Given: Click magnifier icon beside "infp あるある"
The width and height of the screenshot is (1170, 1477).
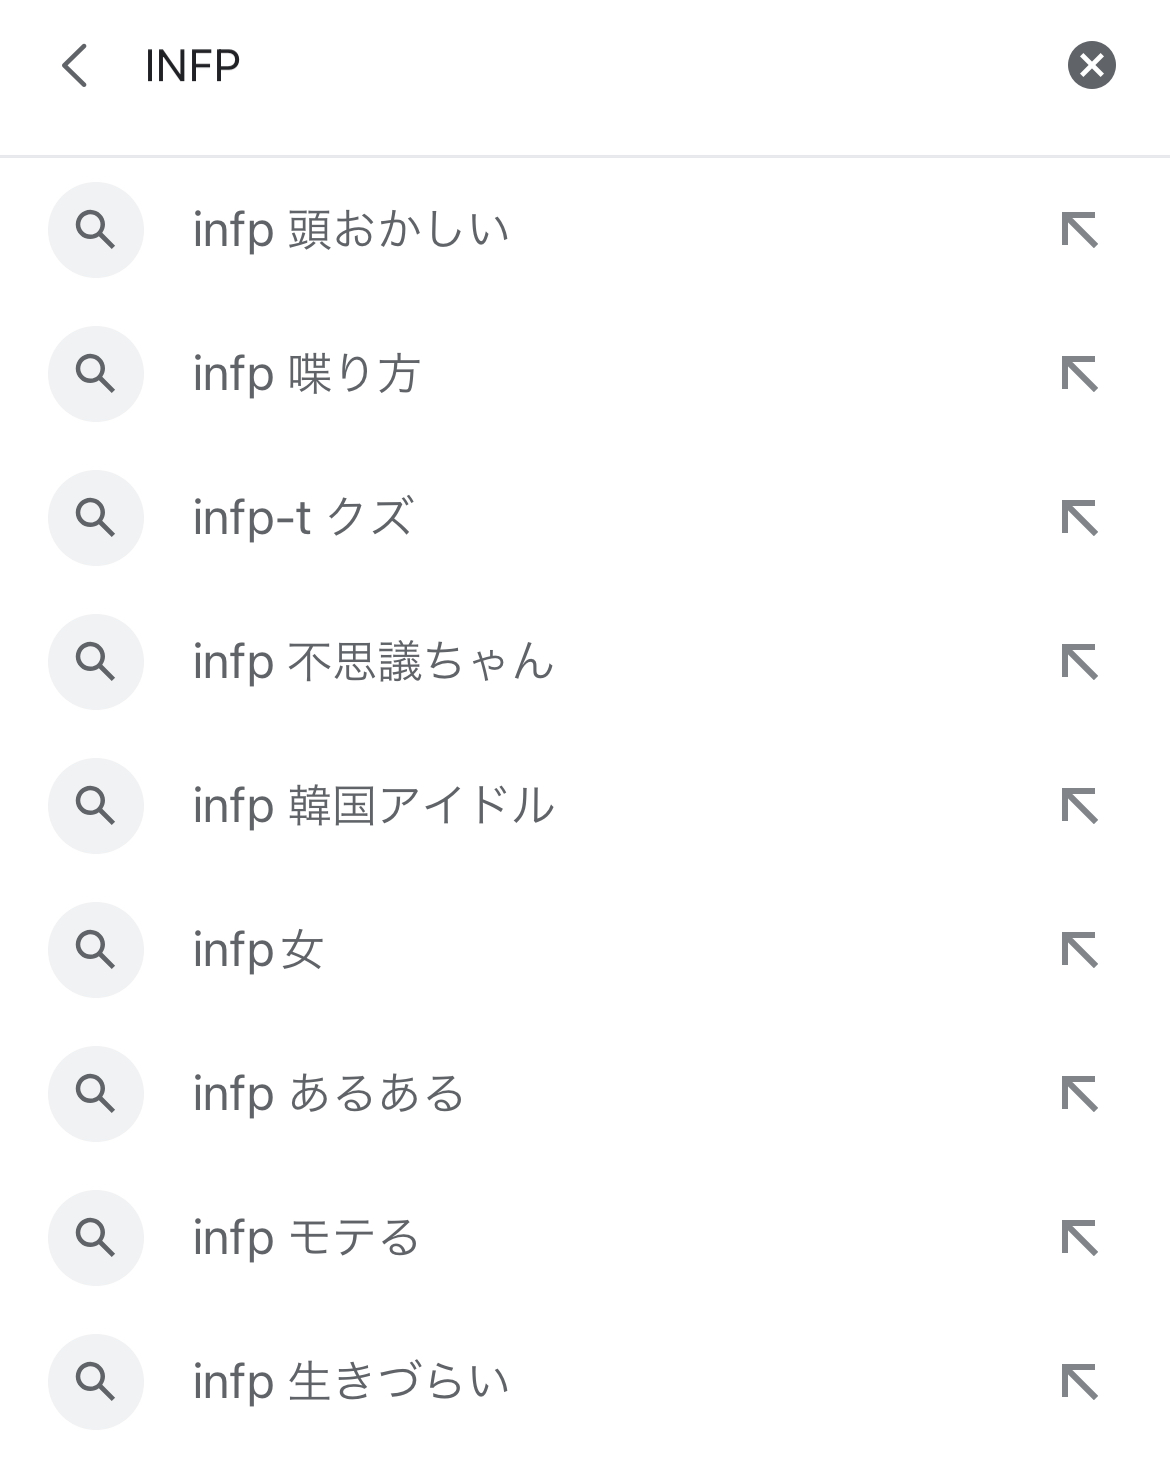Looking at the screenshot, I should (x=96, y=1094).
